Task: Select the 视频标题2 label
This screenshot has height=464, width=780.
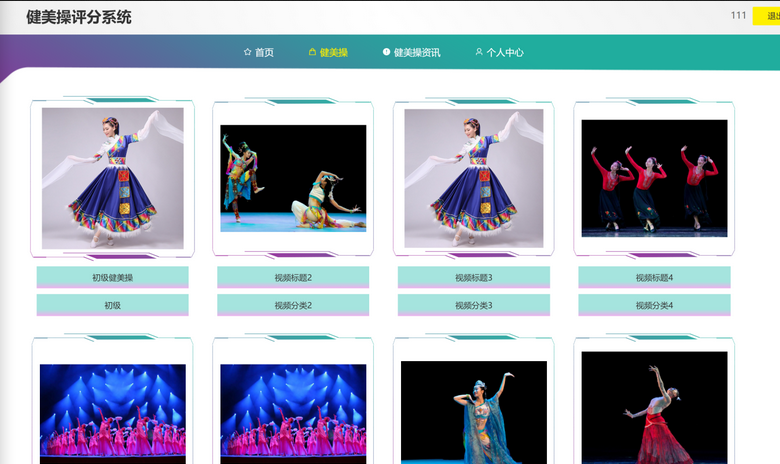Action: click(293, 277)
